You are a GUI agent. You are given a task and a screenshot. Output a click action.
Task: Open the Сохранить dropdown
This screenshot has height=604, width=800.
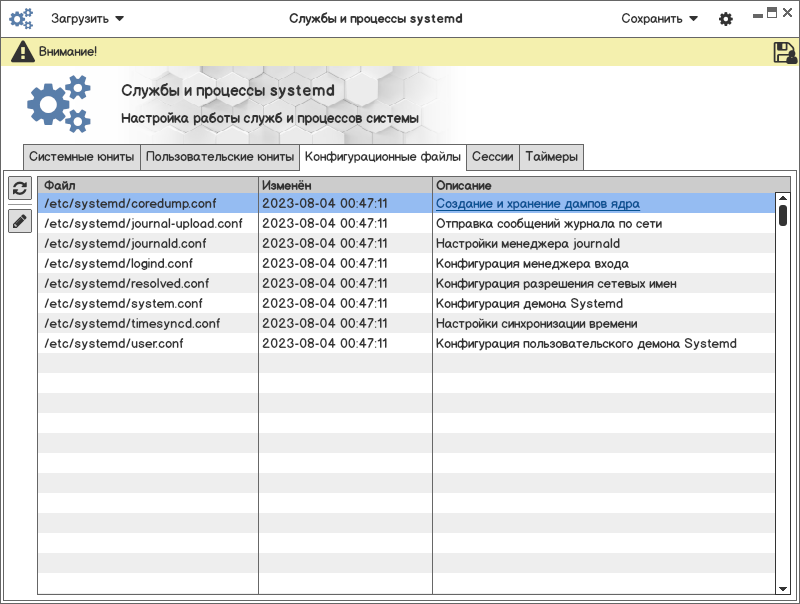point(659,18)
